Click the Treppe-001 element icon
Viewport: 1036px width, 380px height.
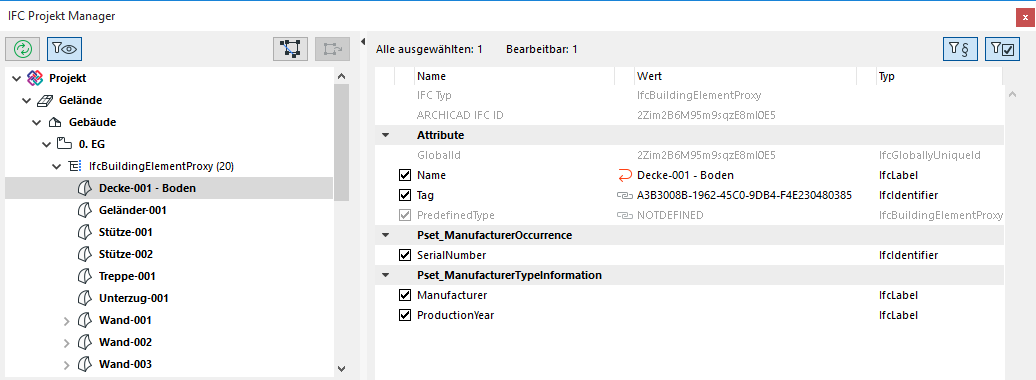click(x=84, y=276)
